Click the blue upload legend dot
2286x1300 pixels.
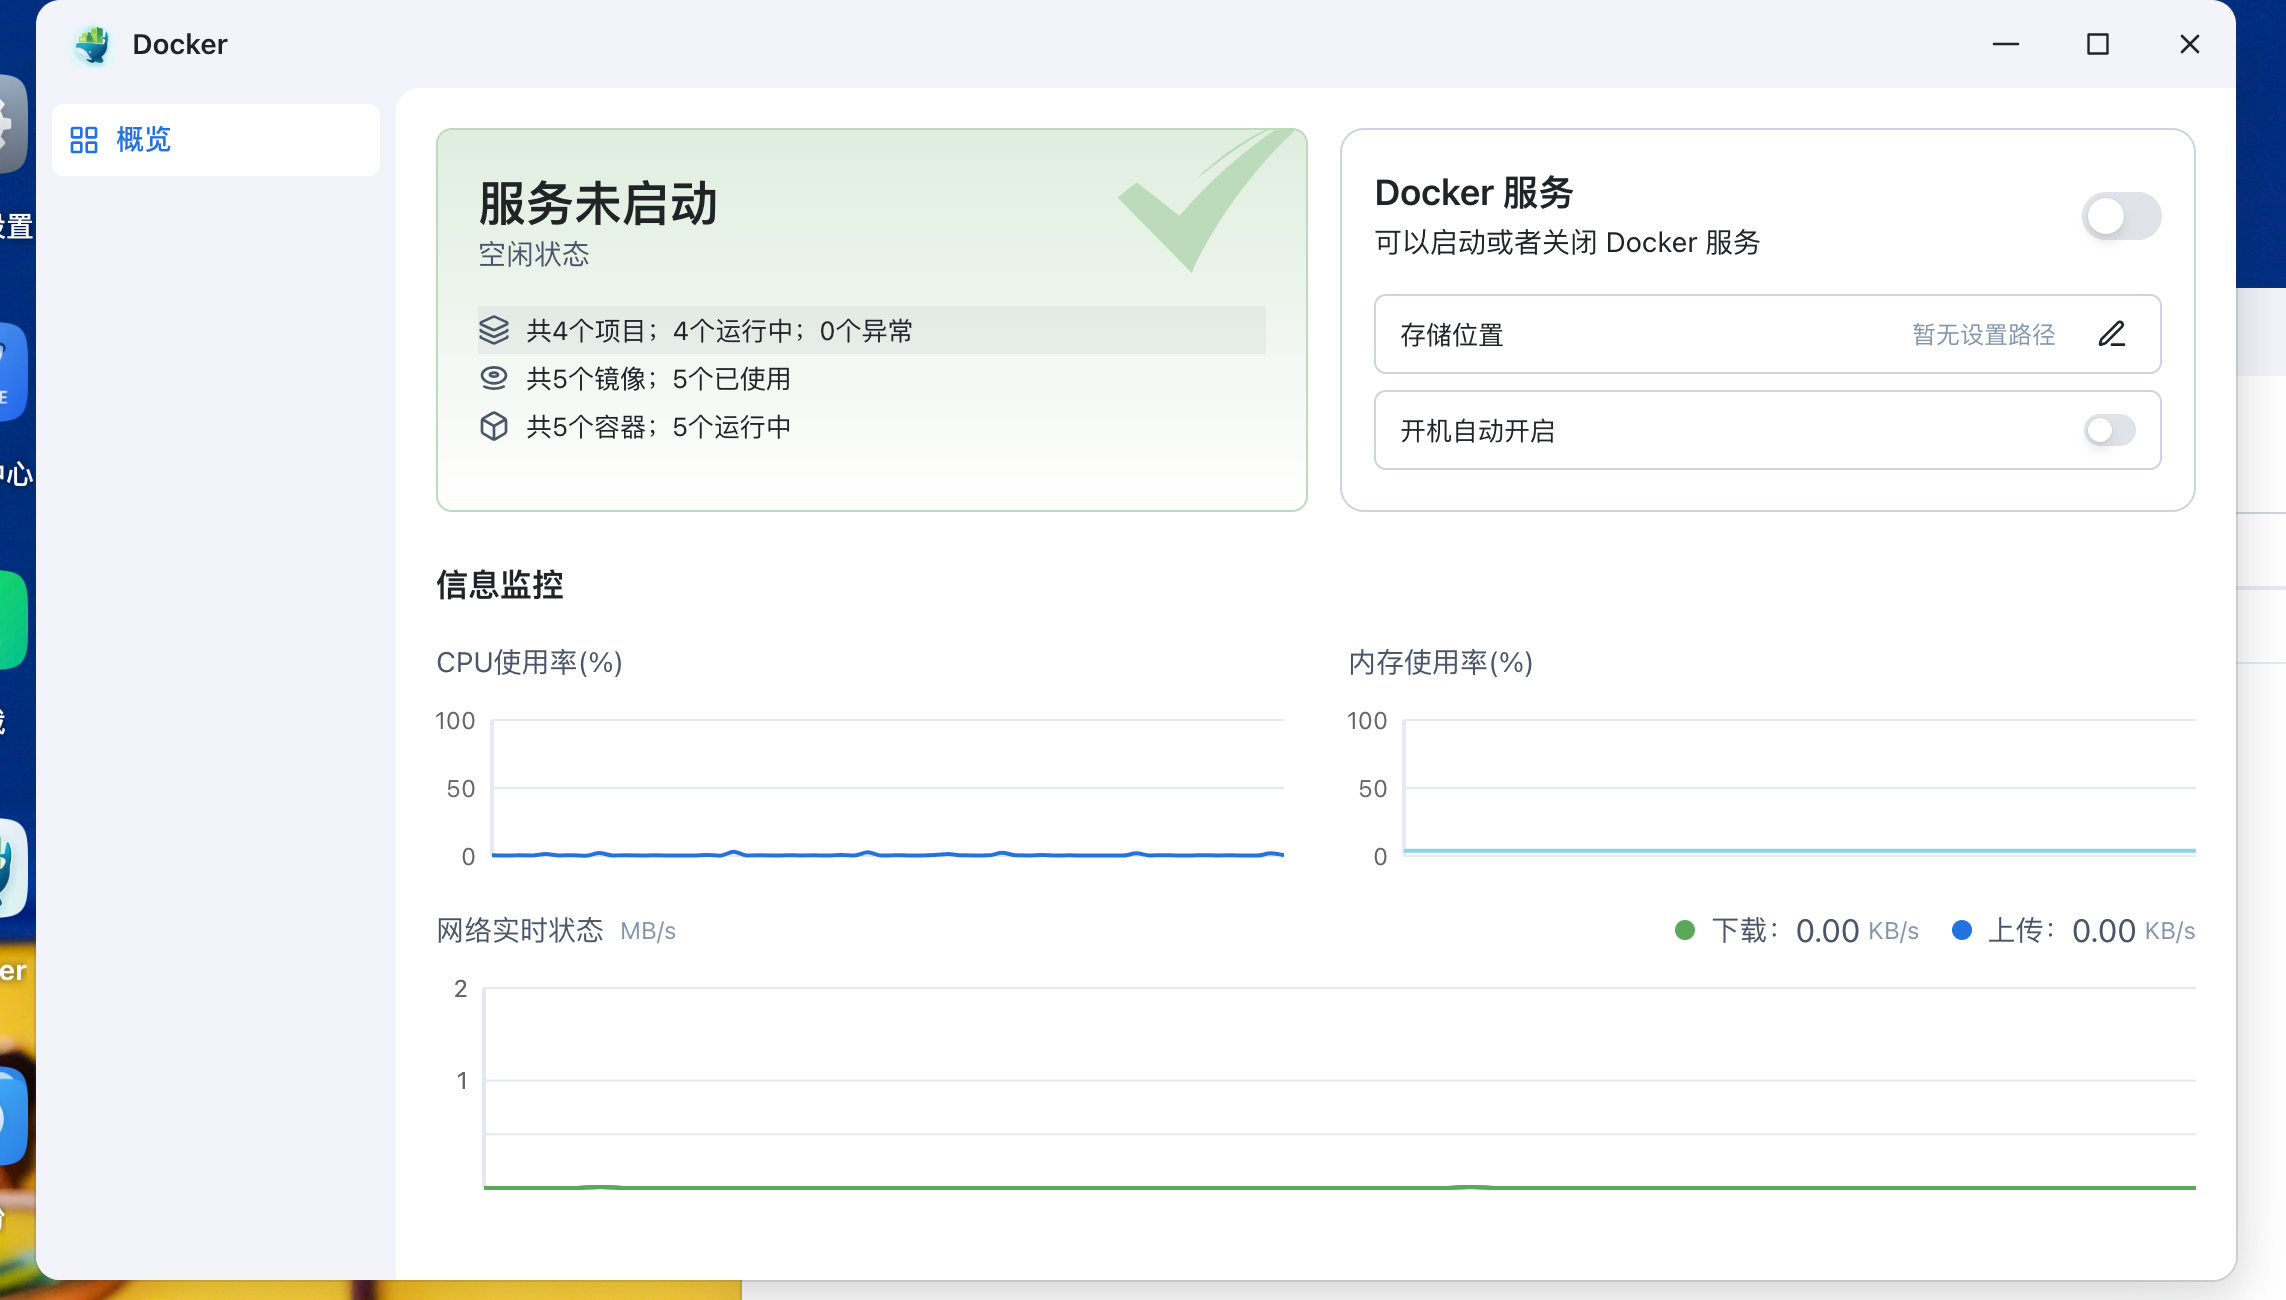1962,930
